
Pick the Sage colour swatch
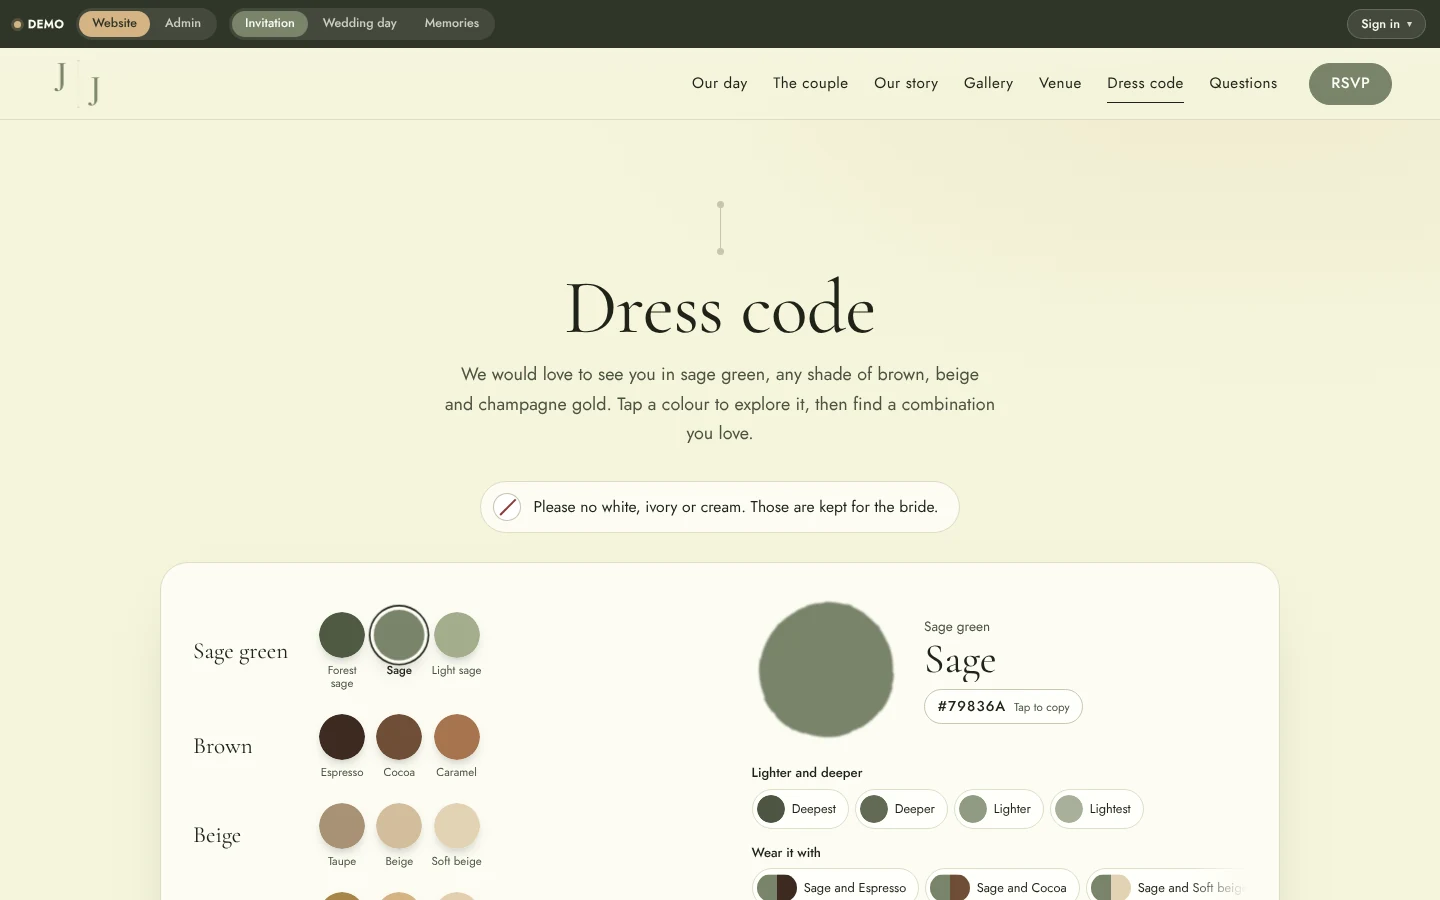coord(399,635)
